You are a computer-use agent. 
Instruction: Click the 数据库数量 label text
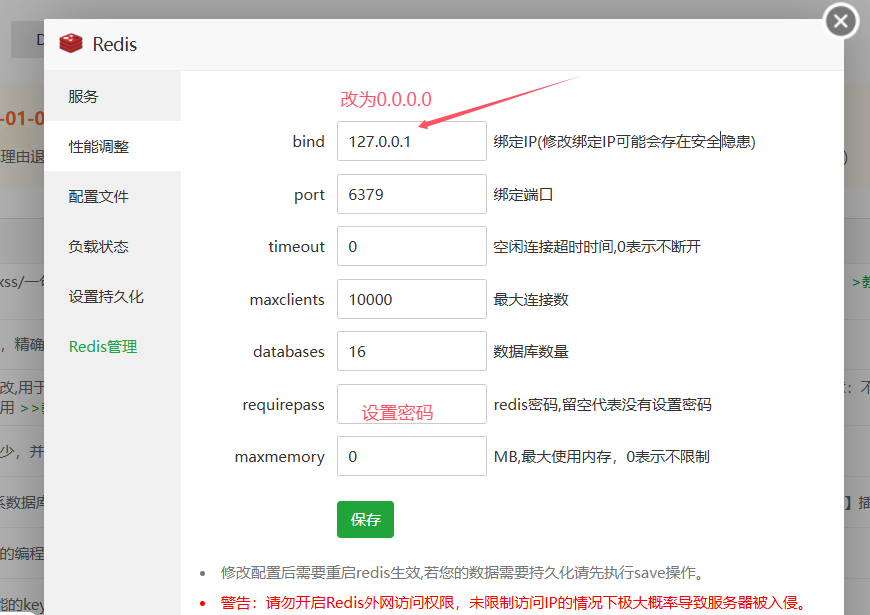[x=531, y=352]
